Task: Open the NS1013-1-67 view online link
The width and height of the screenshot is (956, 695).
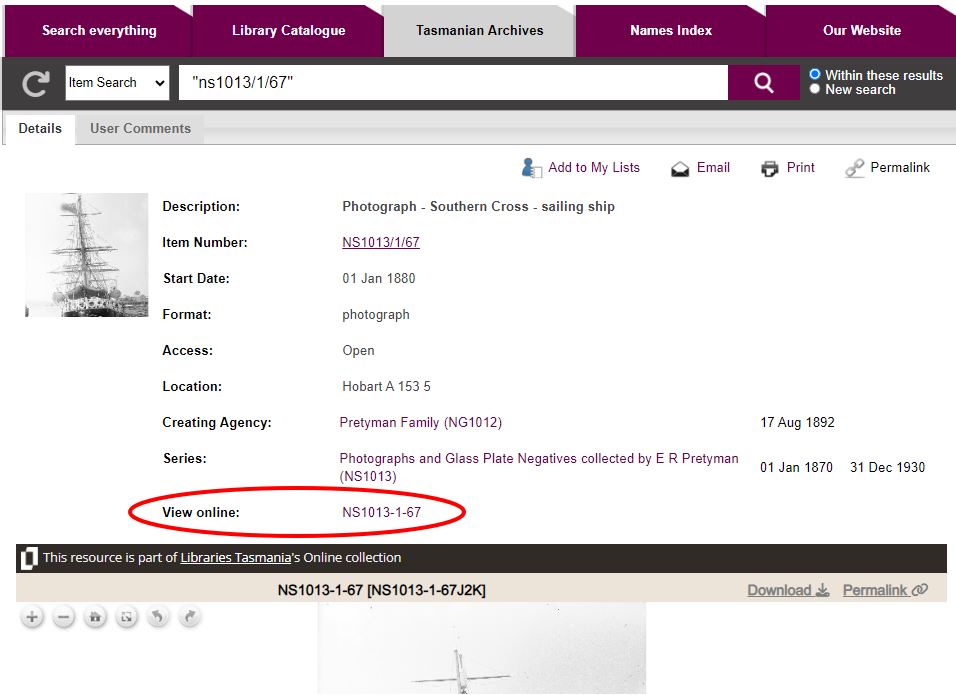Action: pos(381,513)
